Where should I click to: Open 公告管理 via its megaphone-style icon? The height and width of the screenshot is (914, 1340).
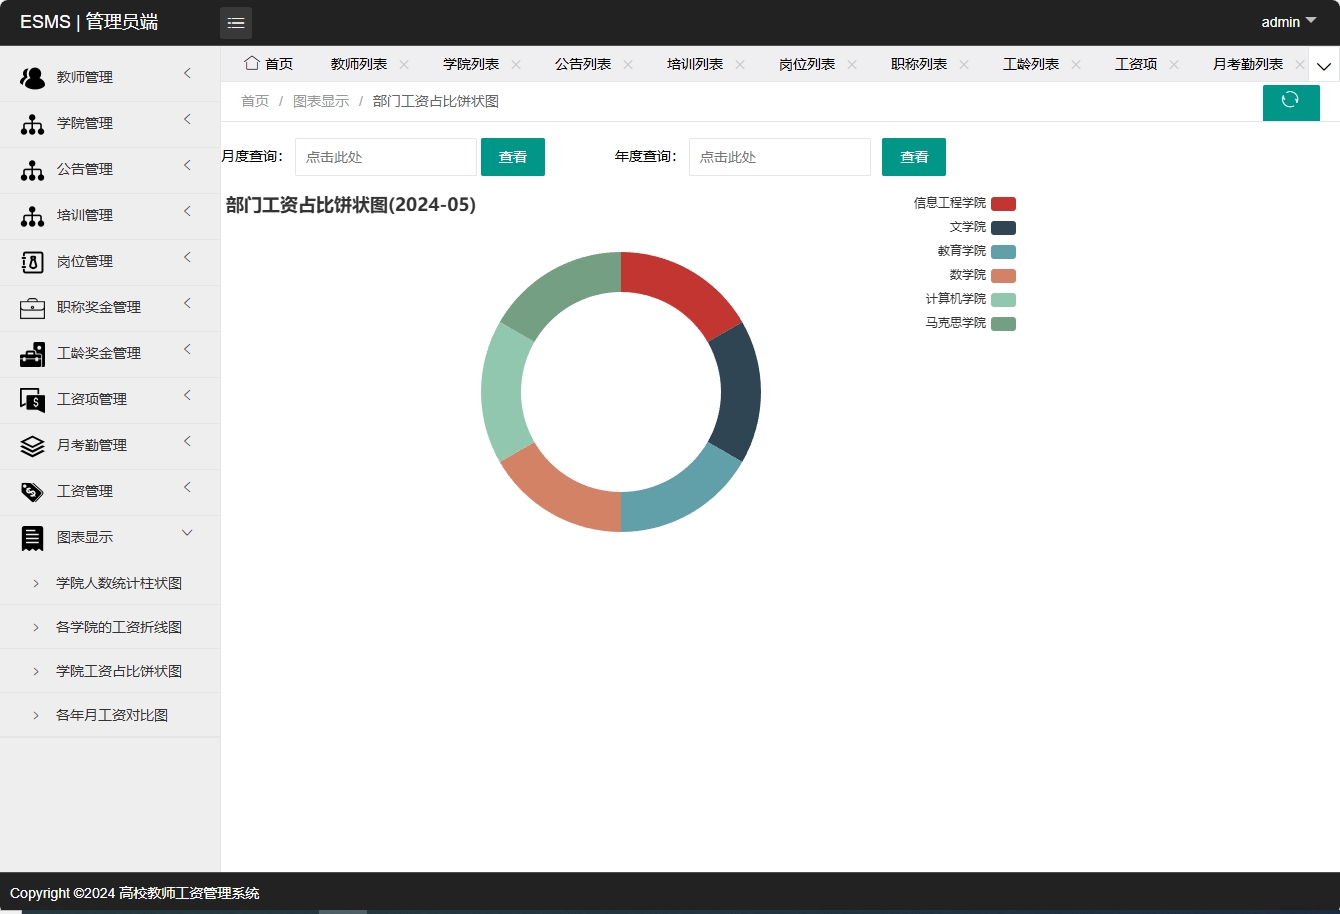32,169
